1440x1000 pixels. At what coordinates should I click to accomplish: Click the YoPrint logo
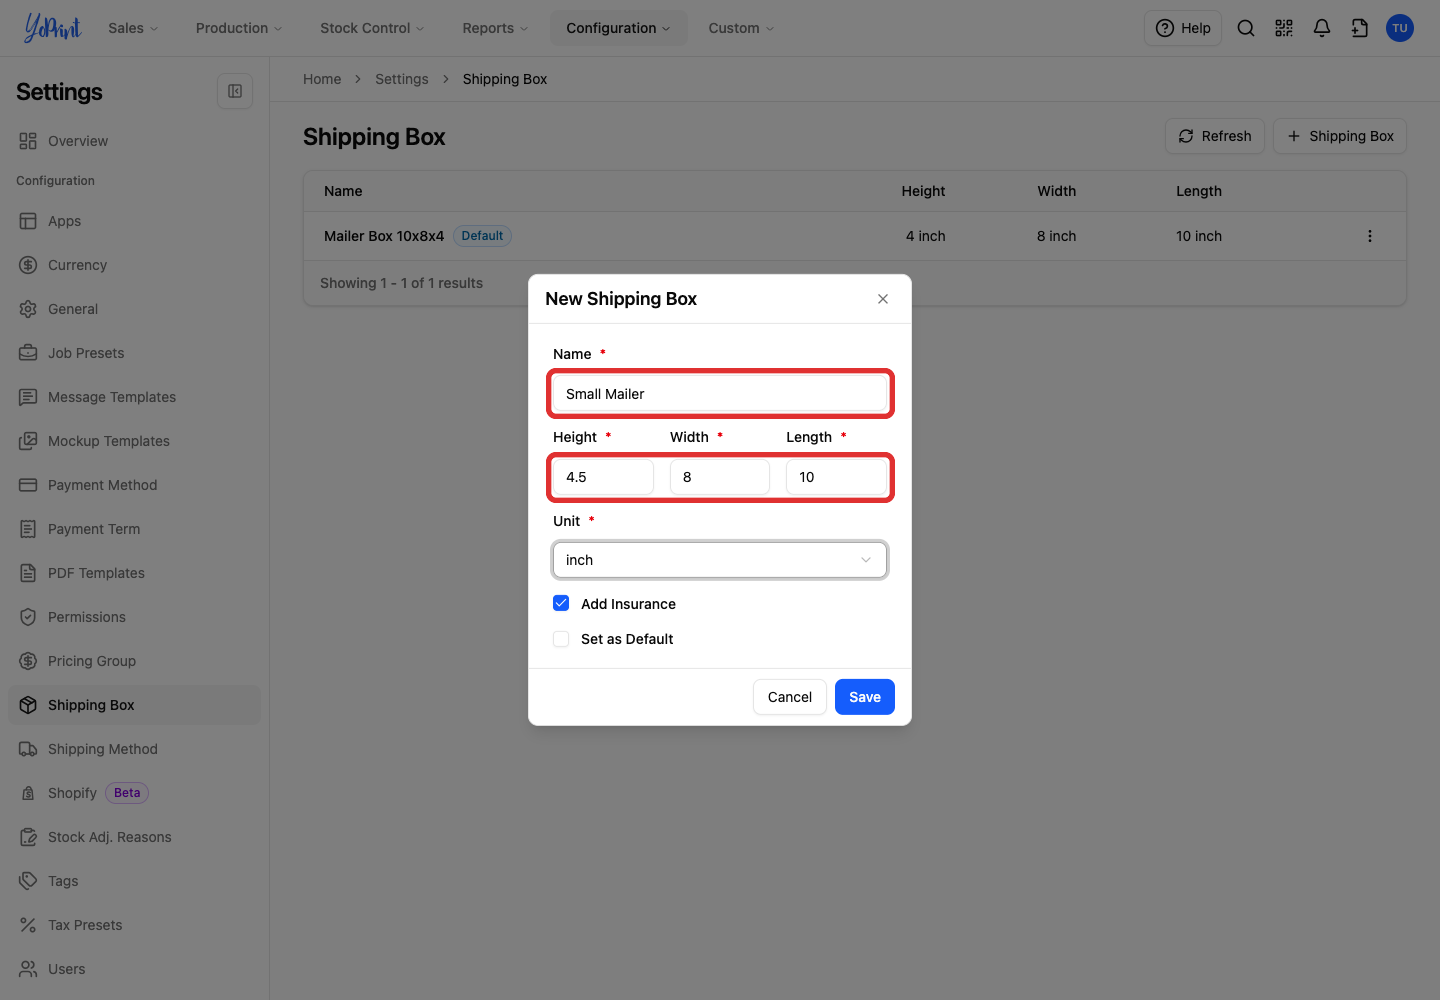pos(52,28)
